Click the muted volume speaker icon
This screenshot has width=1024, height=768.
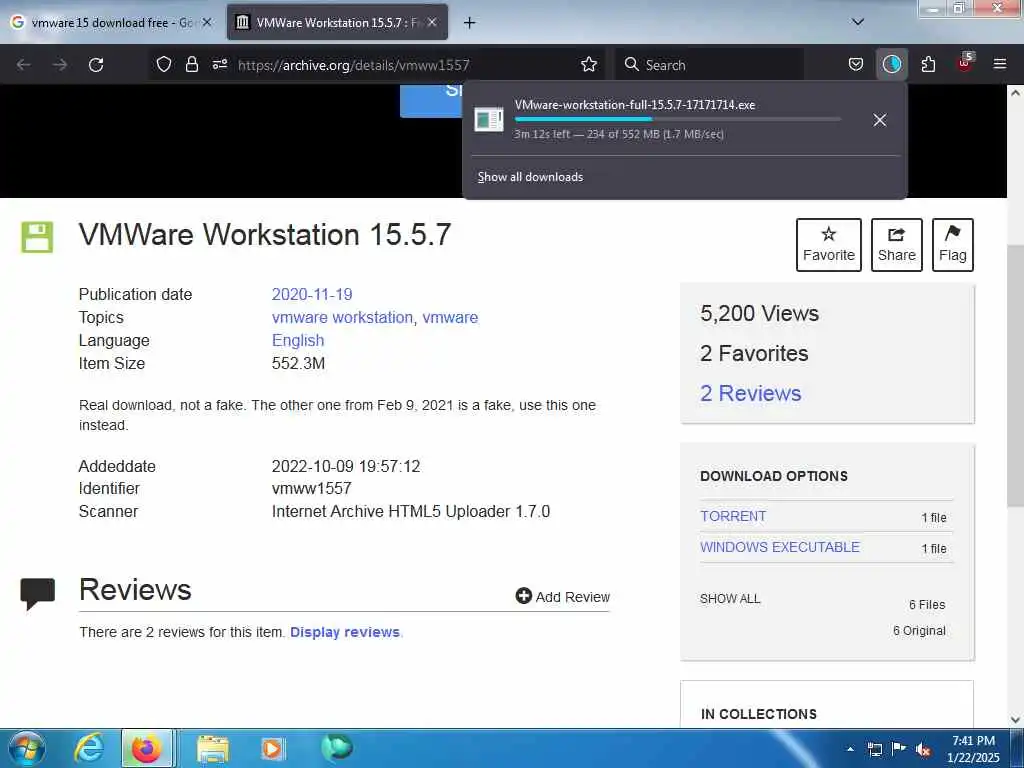(x=923, y=750)
